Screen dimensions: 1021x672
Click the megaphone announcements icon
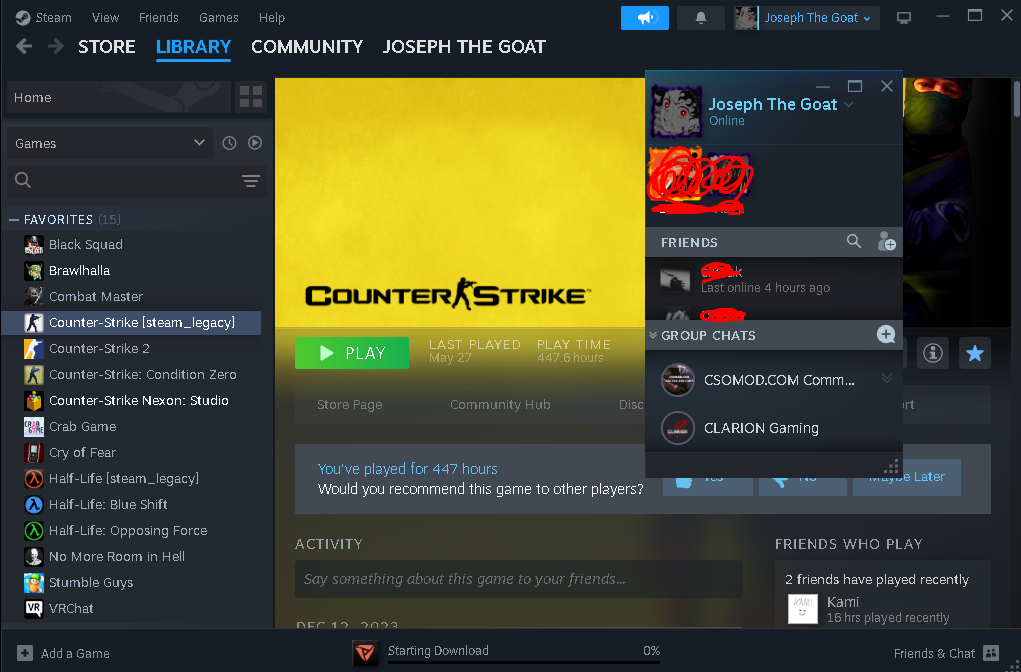click(645, 18)
